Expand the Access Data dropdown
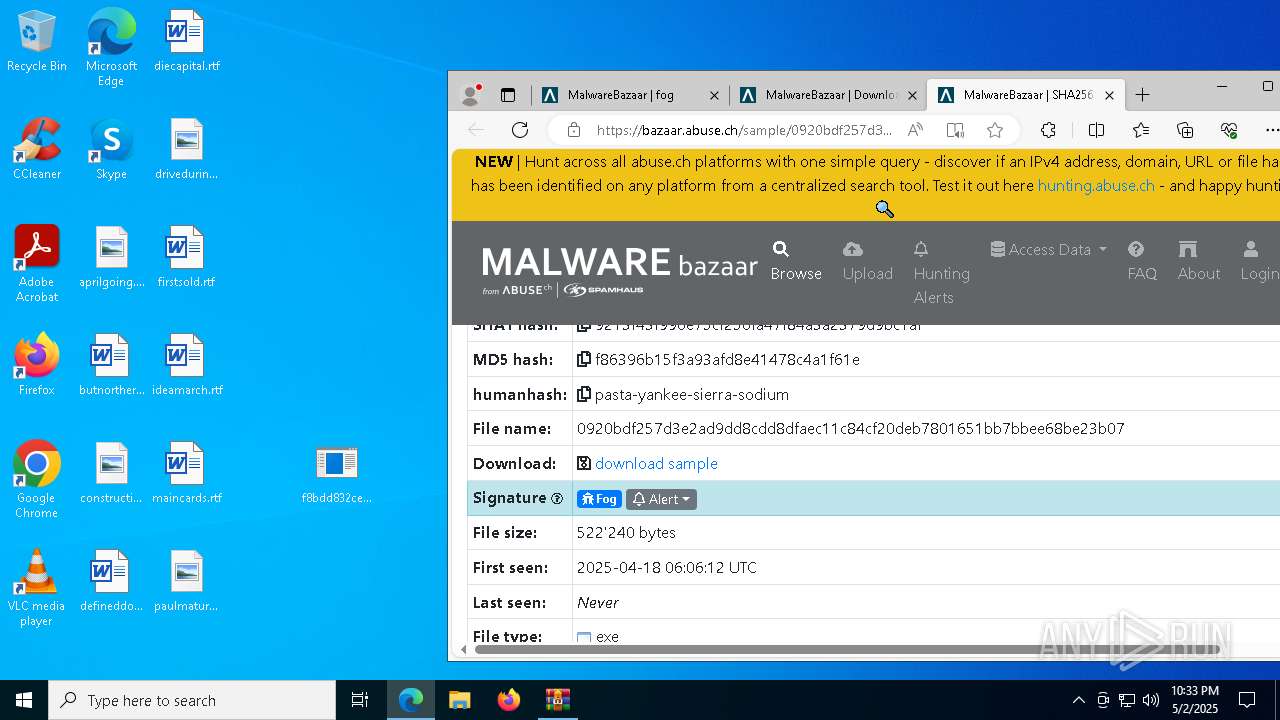 click(1049, 249)
